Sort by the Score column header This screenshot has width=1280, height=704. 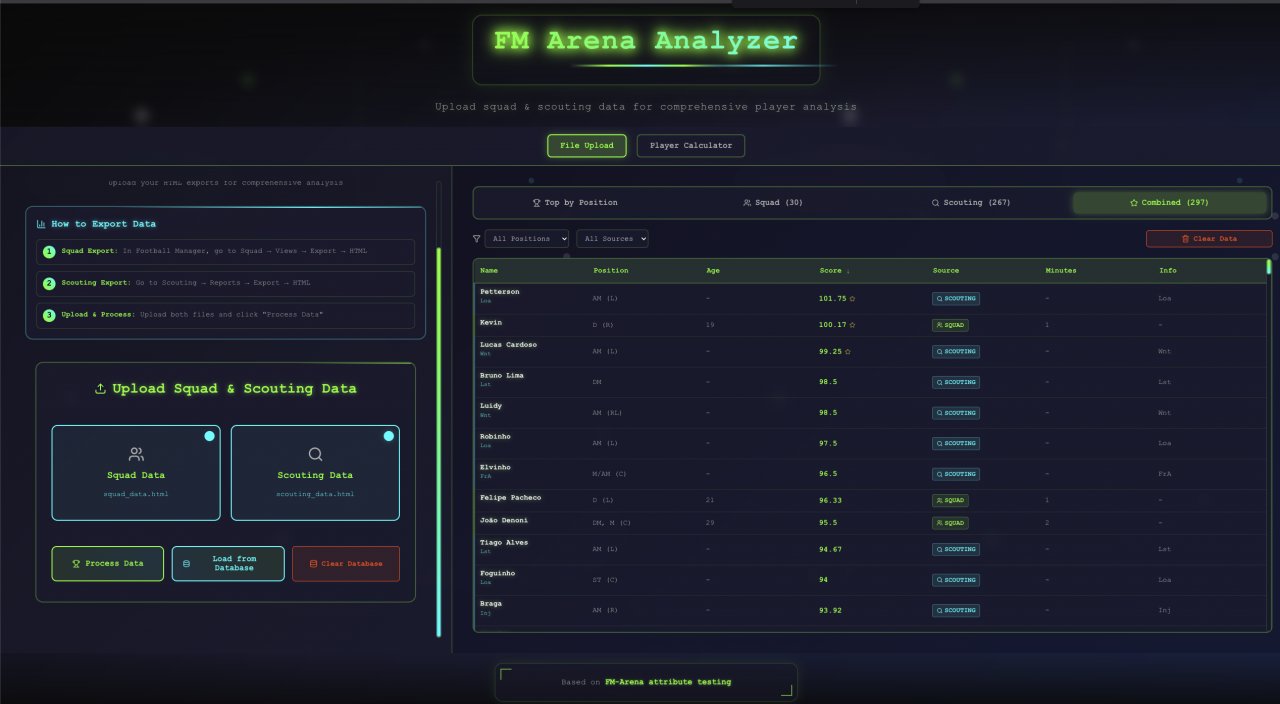(835, 270)
